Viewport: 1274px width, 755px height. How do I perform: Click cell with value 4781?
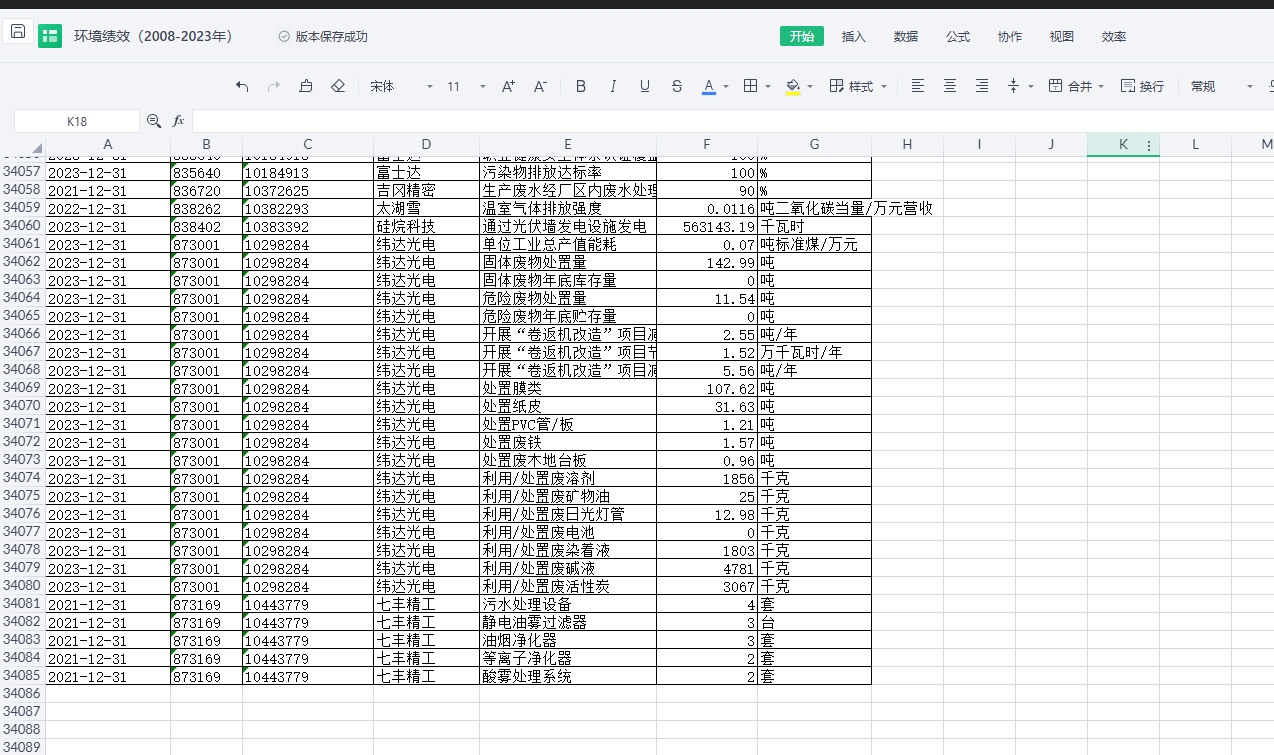[707, 568]
